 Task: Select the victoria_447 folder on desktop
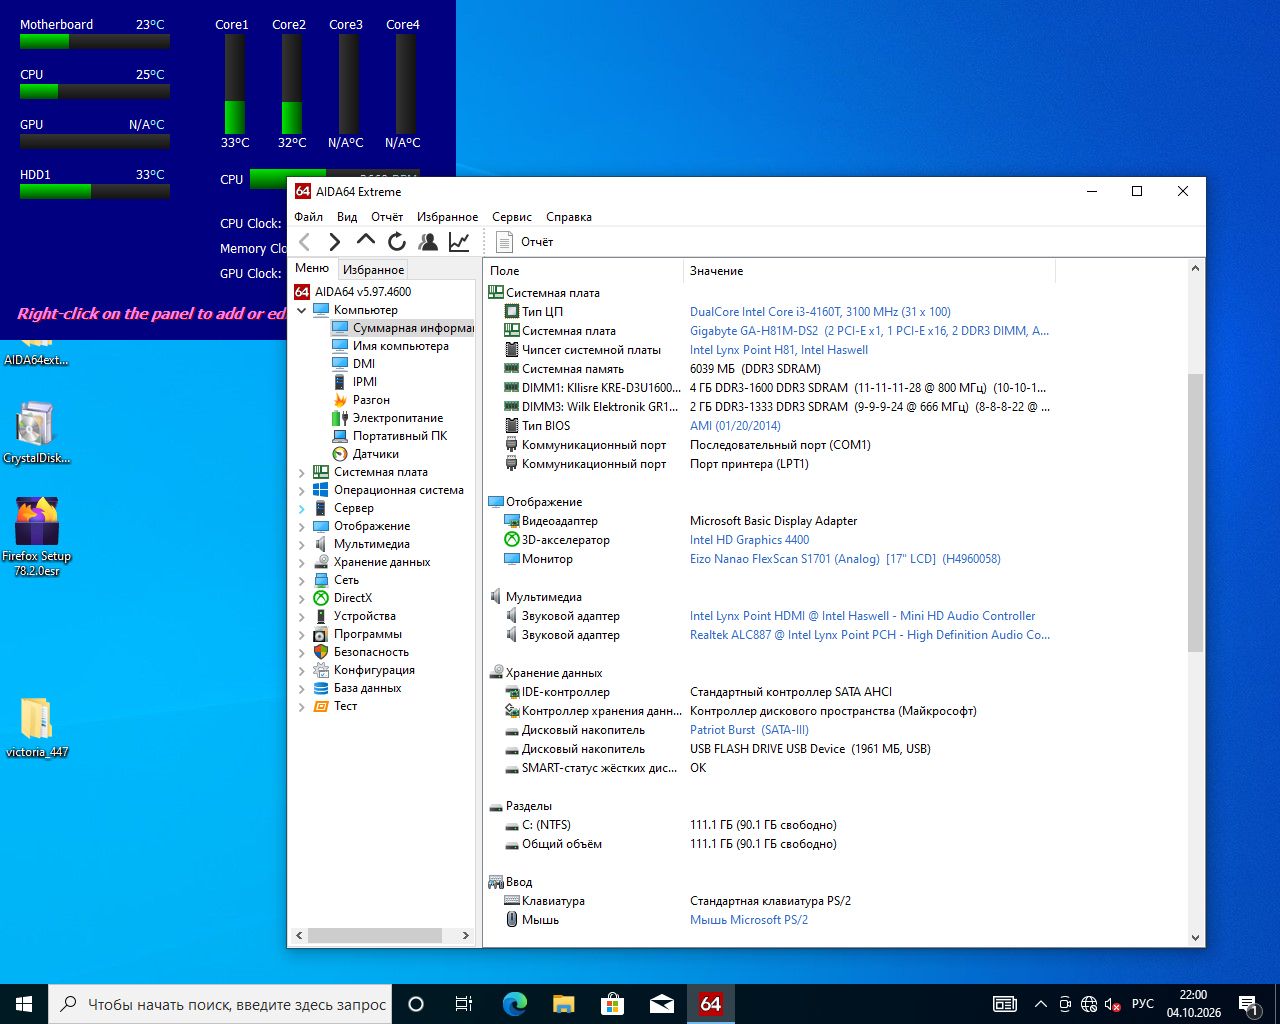point(37,728)
